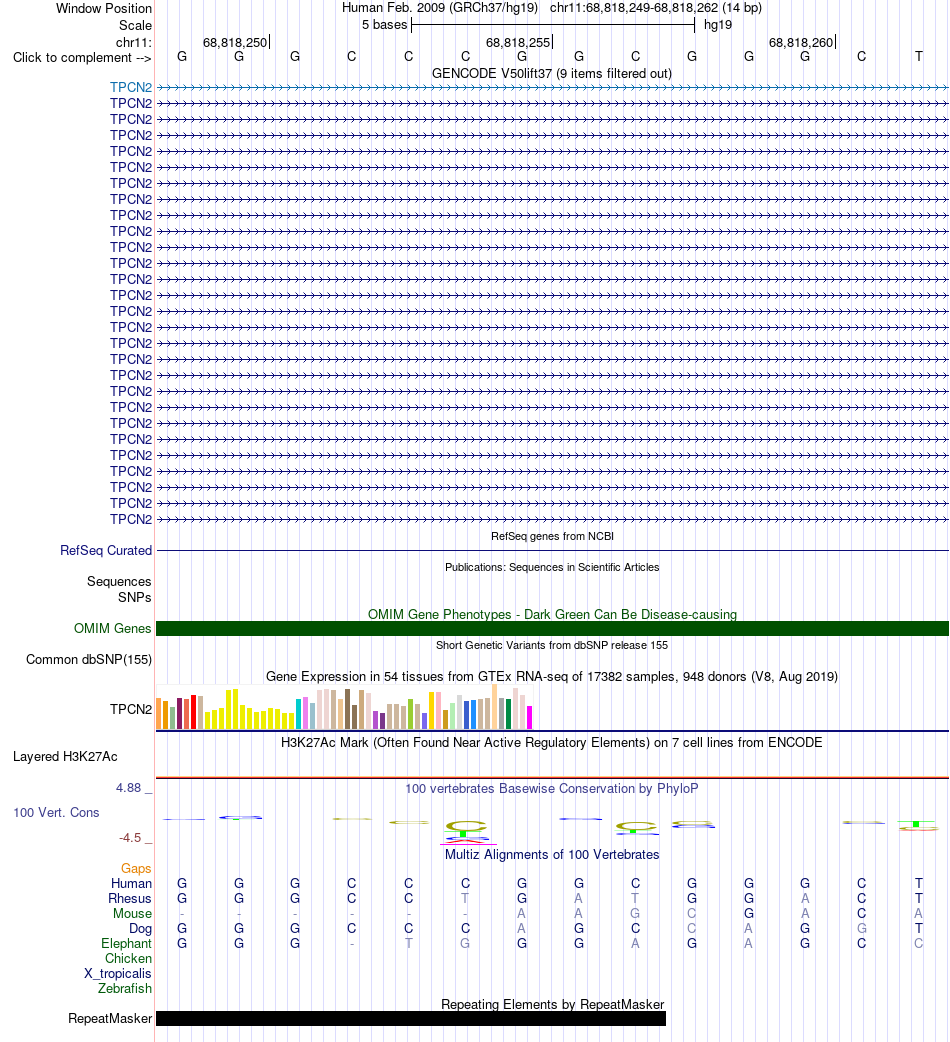Click the "chr11:" ruler label
The image size is (950, 1042).
point(134,43)
